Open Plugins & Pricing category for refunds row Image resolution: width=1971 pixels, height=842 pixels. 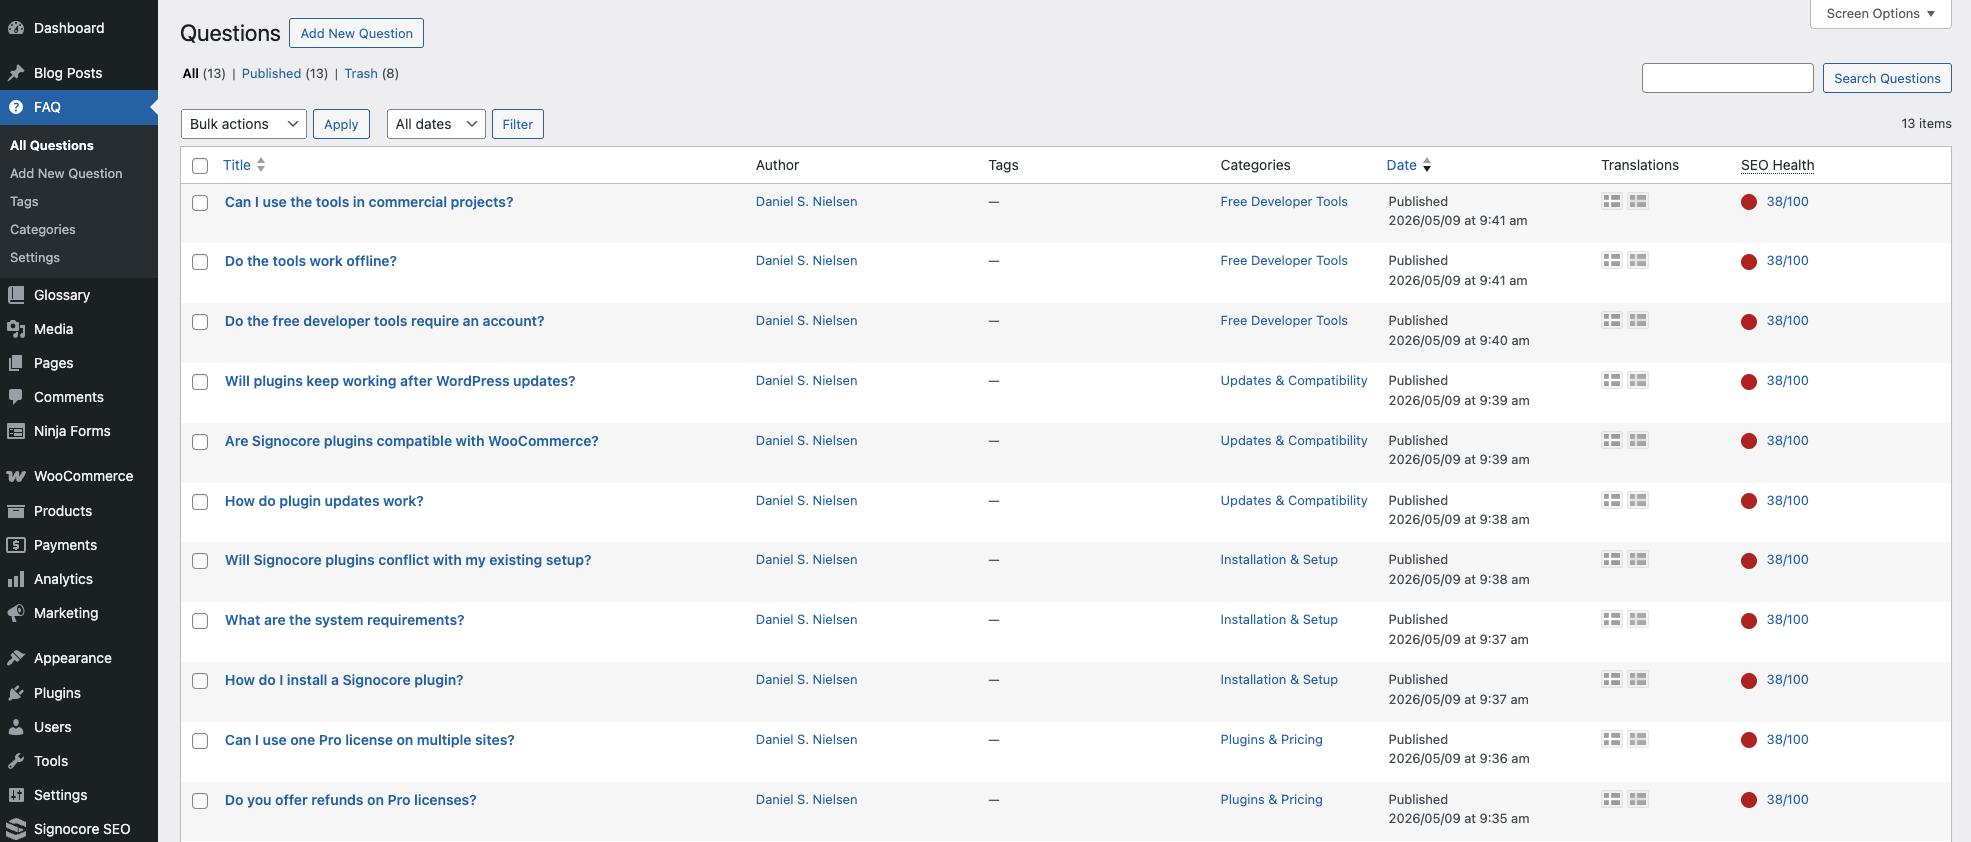click(1271, 799)
